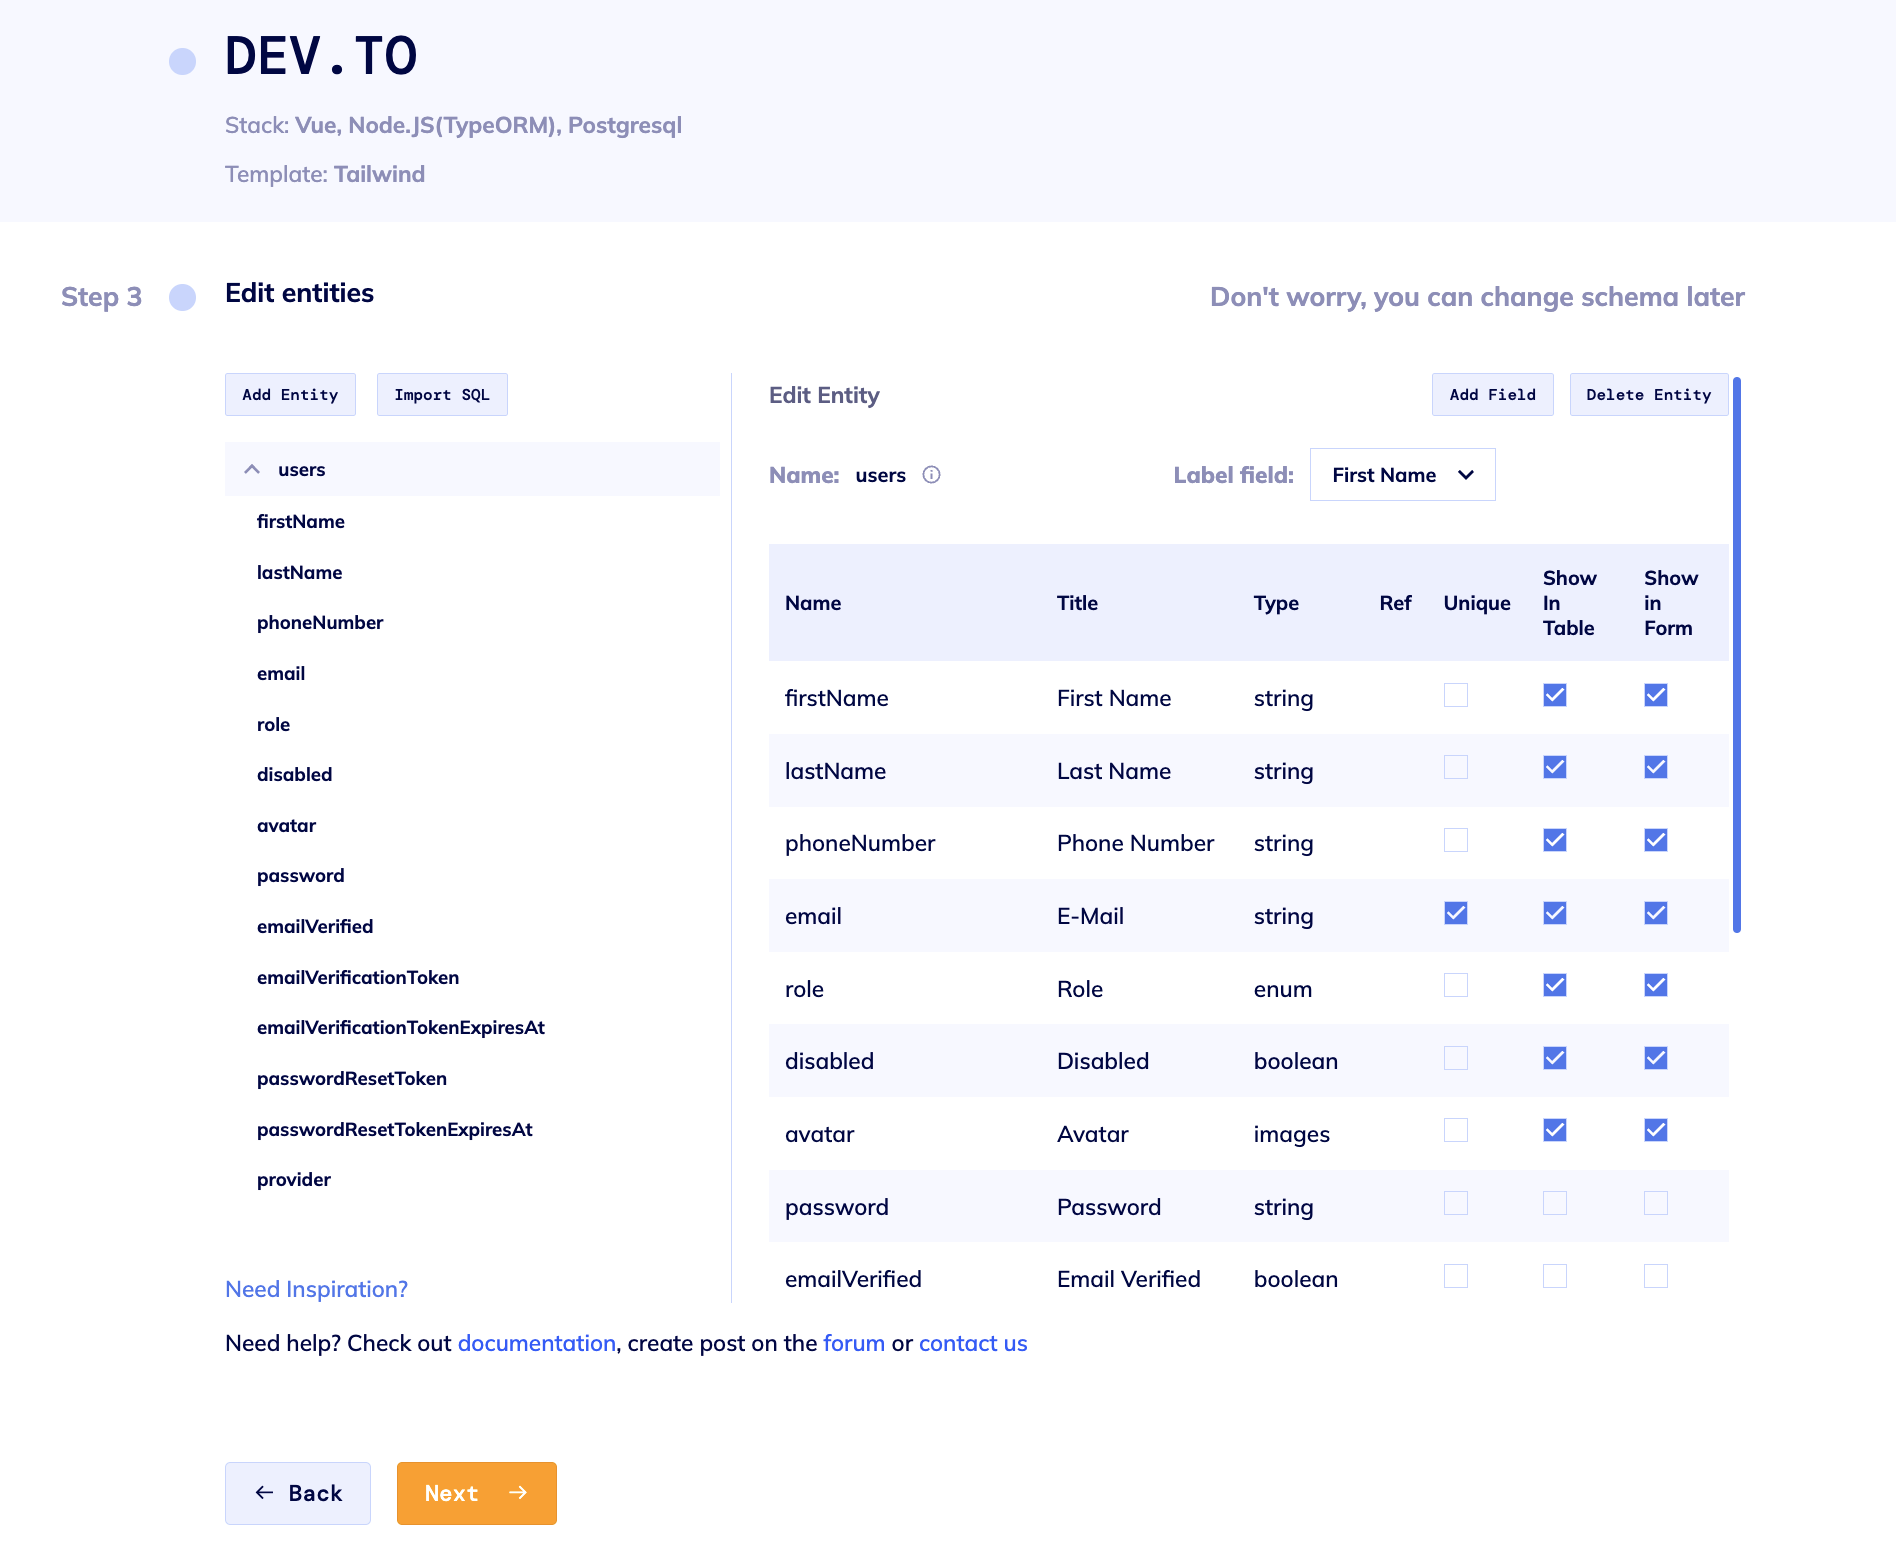Click Import SQL button
The image size is (1896, 1552).
click(x=442, y=395)
